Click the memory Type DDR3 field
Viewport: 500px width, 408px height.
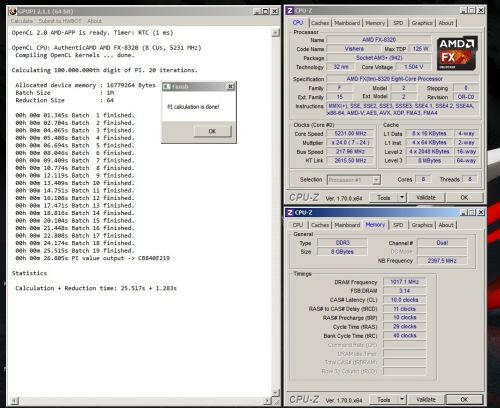click(342, 243)
